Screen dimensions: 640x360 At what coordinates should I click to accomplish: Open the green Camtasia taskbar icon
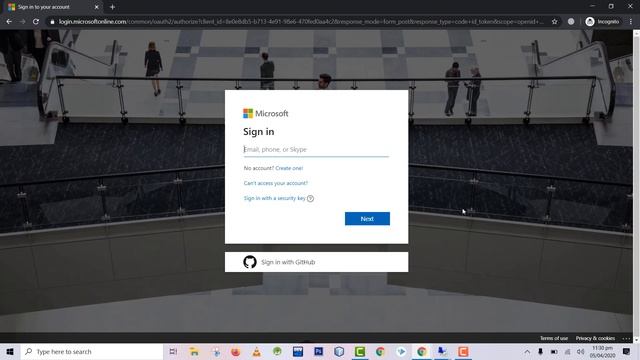tap(360, 351)
